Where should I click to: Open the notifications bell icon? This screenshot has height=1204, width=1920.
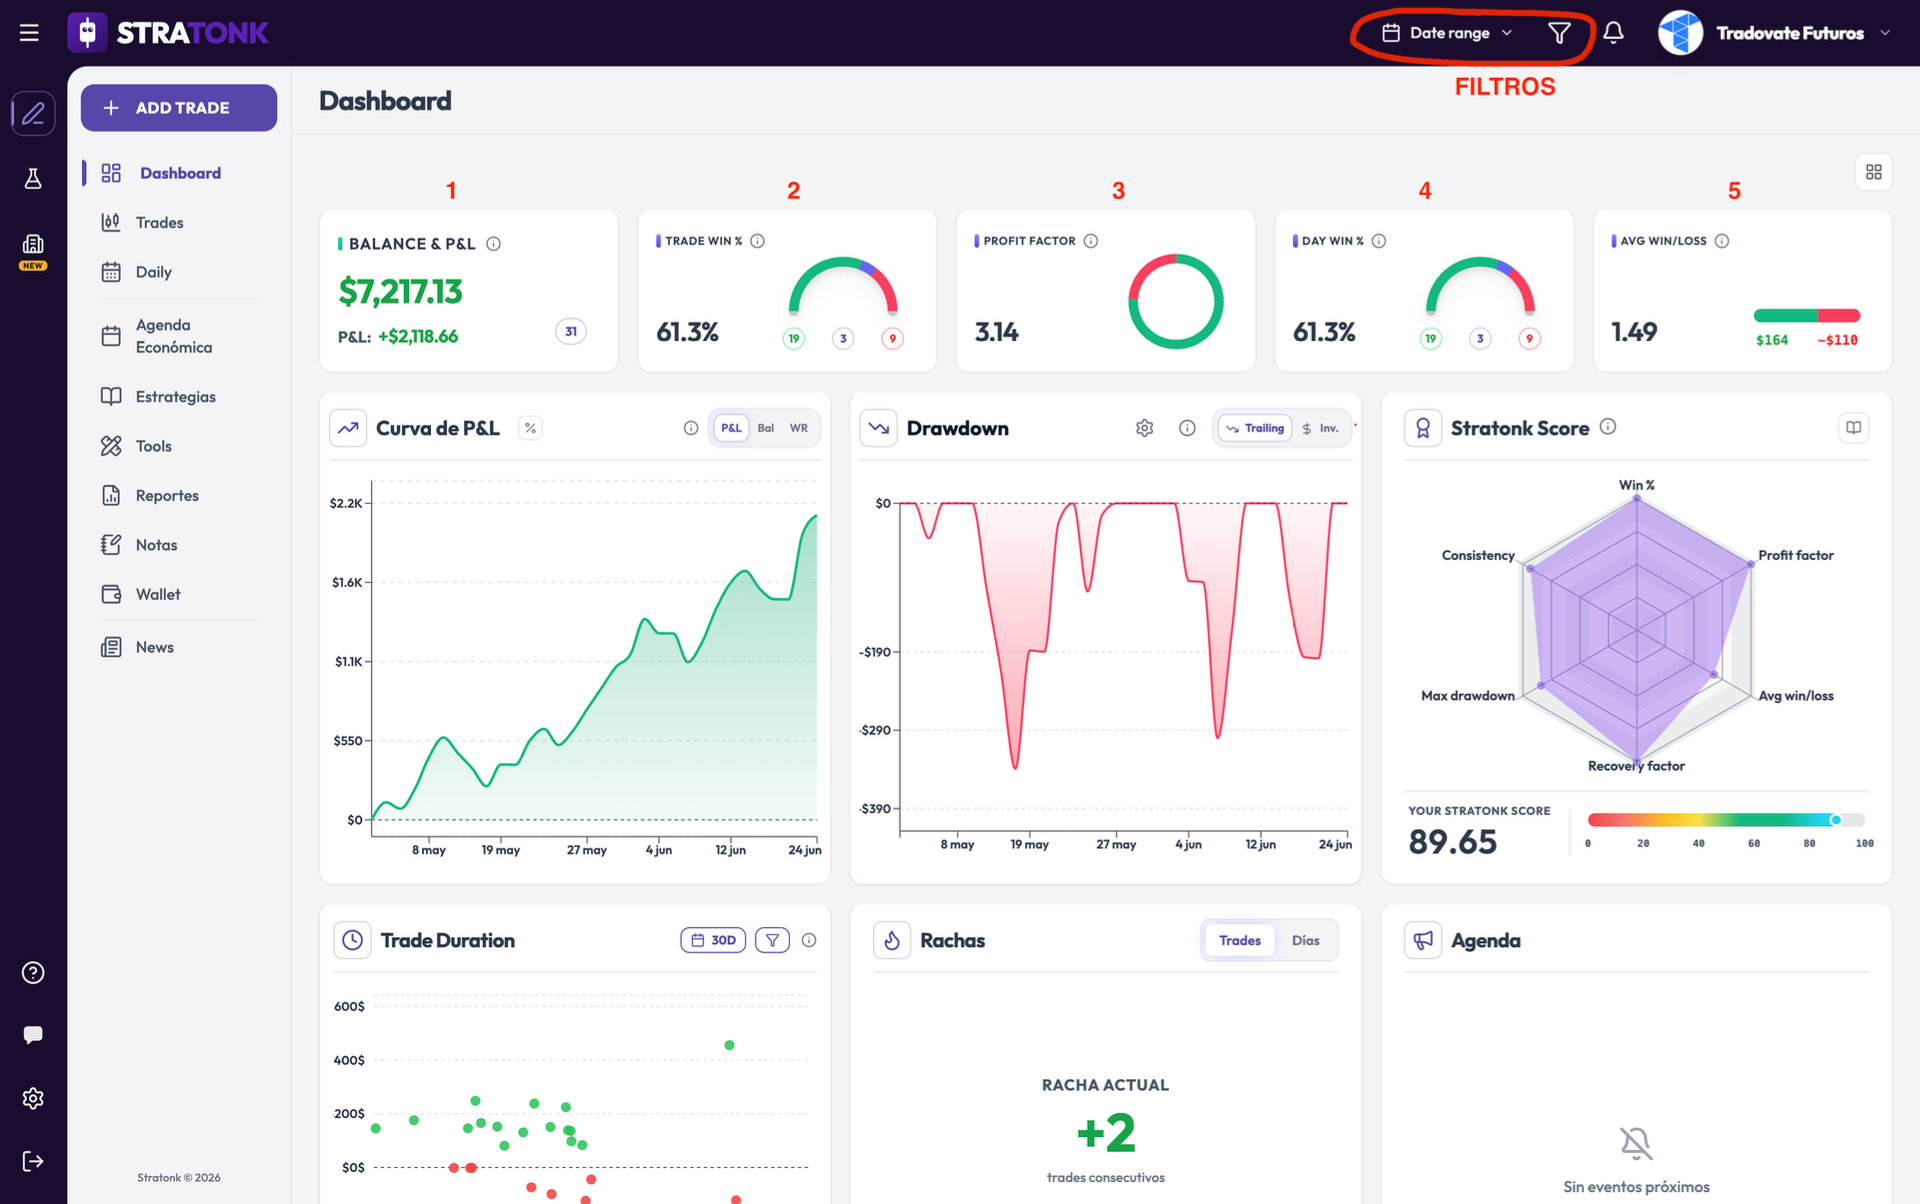tap(1613, 33)
